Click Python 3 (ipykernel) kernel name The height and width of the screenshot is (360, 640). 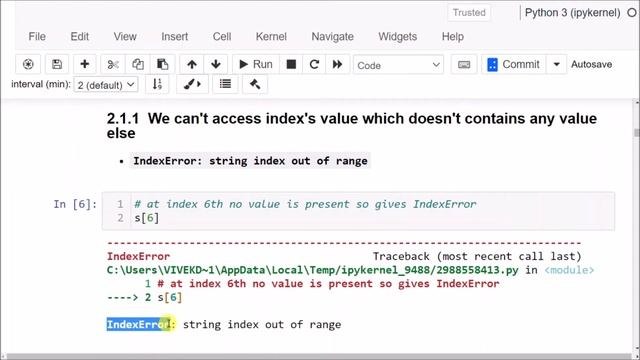[x=572, y=13]
